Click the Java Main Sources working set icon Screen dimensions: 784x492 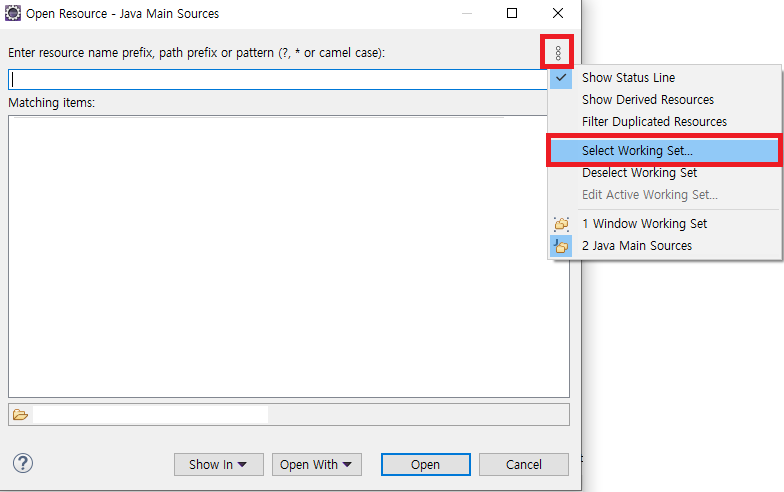(x=561, y=246)
